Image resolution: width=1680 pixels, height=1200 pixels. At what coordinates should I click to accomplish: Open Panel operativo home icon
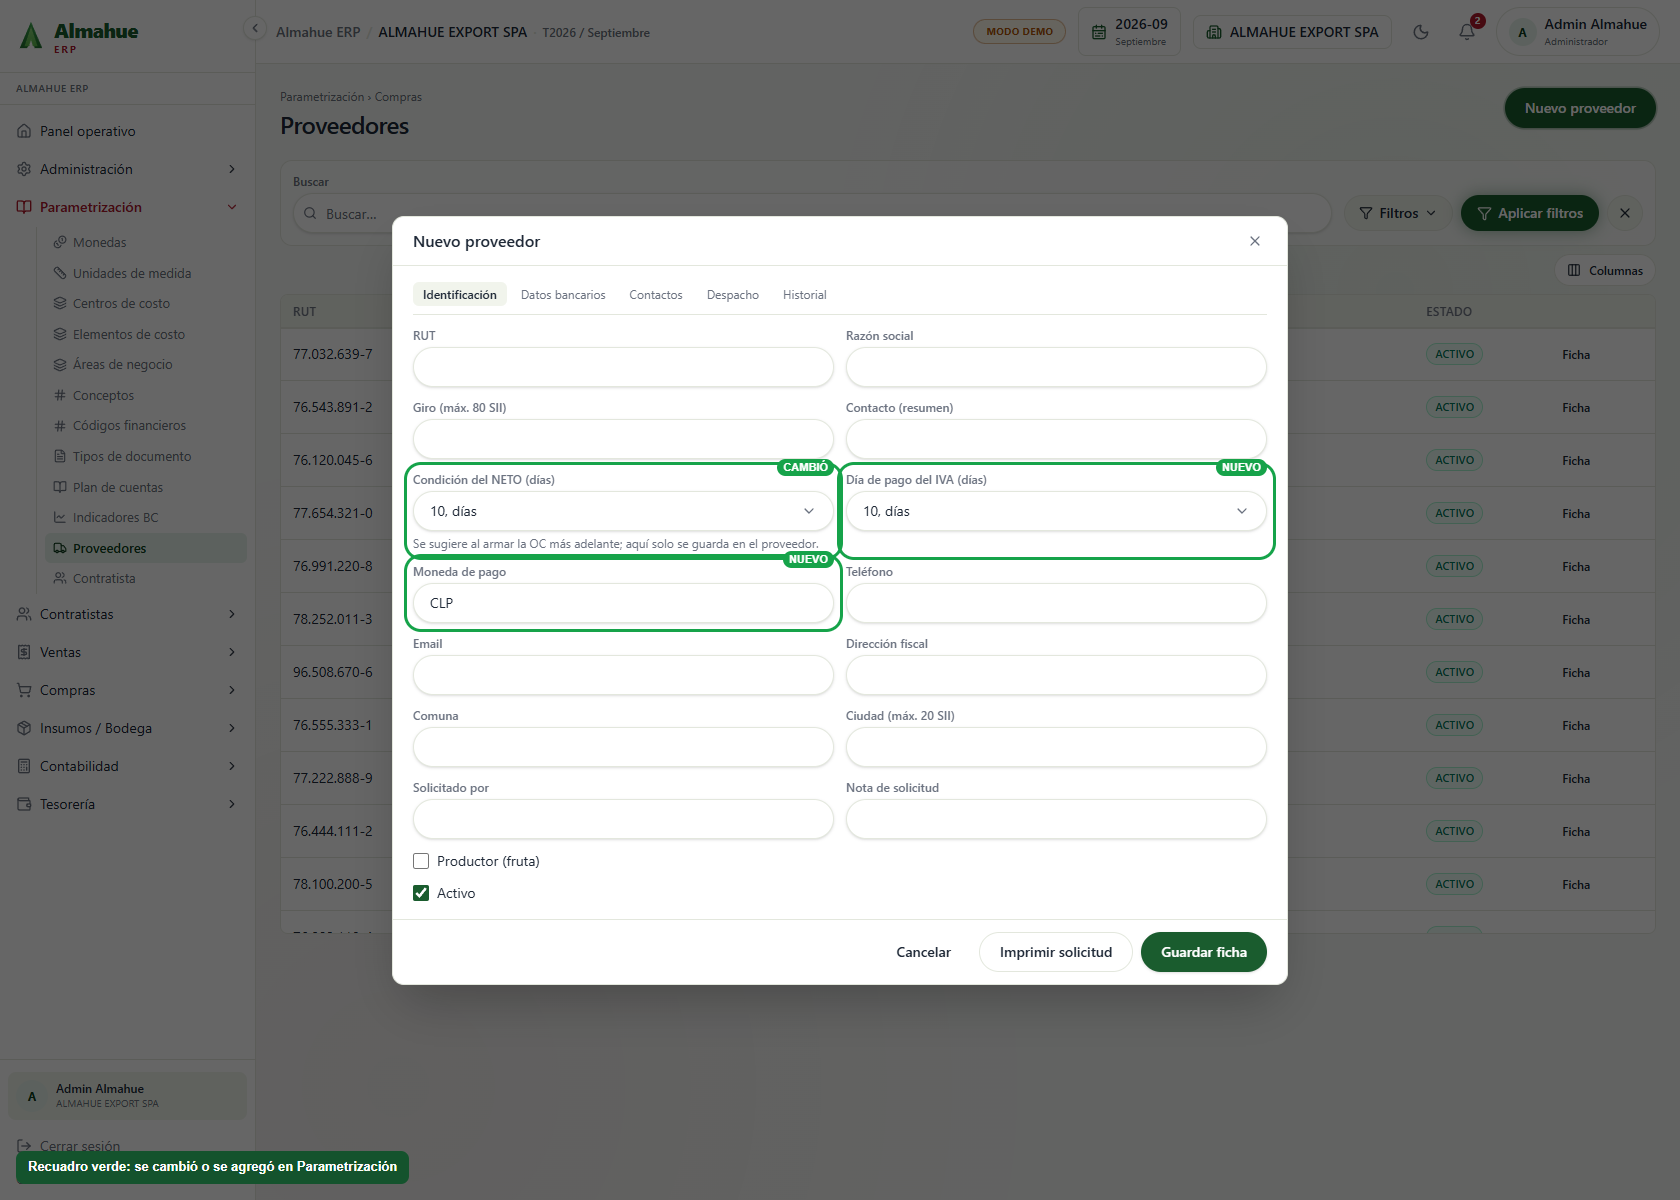(x=25, y=131)
